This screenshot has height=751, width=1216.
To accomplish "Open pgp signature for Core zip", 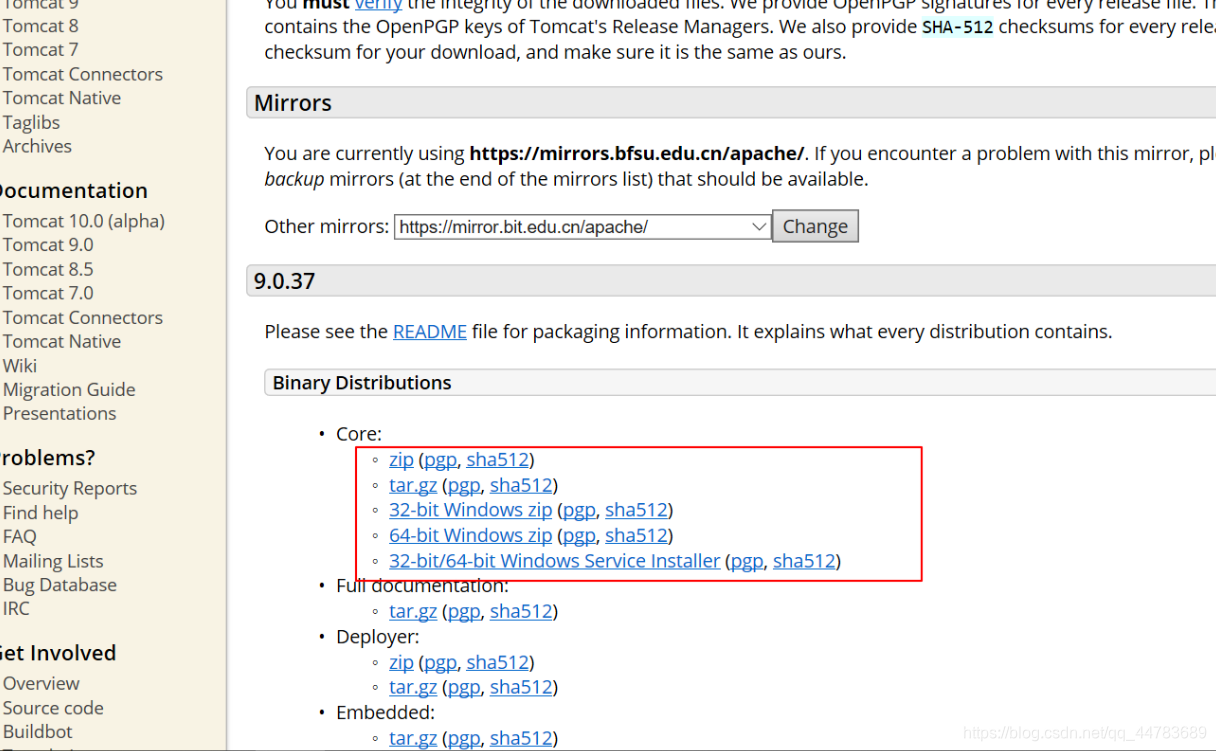I will [440, 460].
